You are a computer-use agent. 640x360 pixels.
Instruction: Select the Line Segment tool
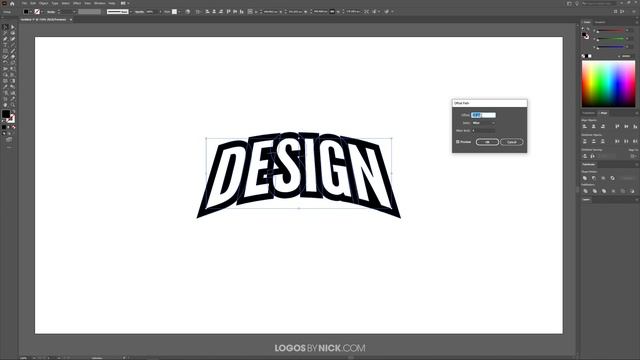pos(13,45)
